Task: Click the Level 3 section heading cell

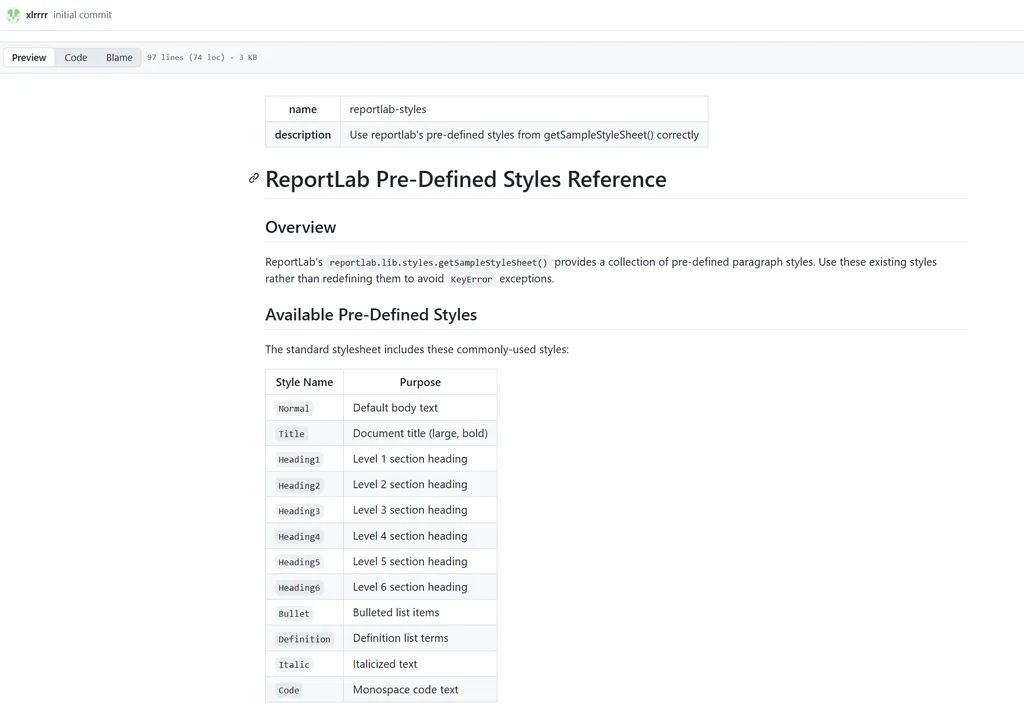Action: click(420, 511)
